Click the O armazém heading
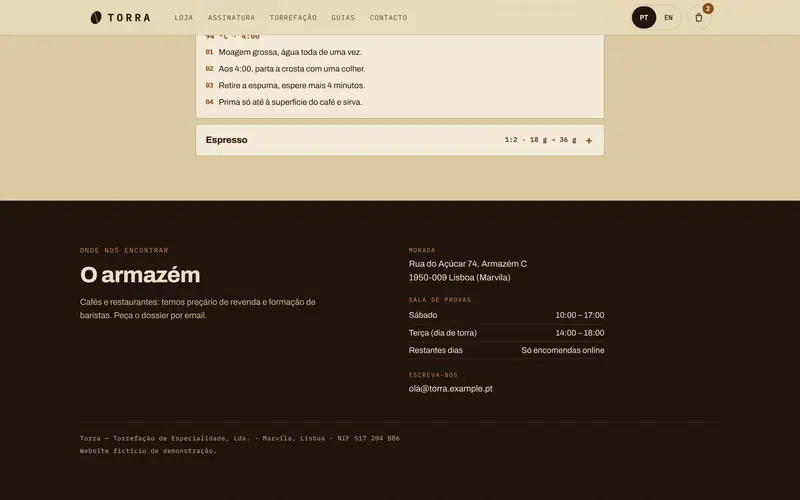Viewport: 800px width, 500px height. pyautogui.click(x=140, y=275)
